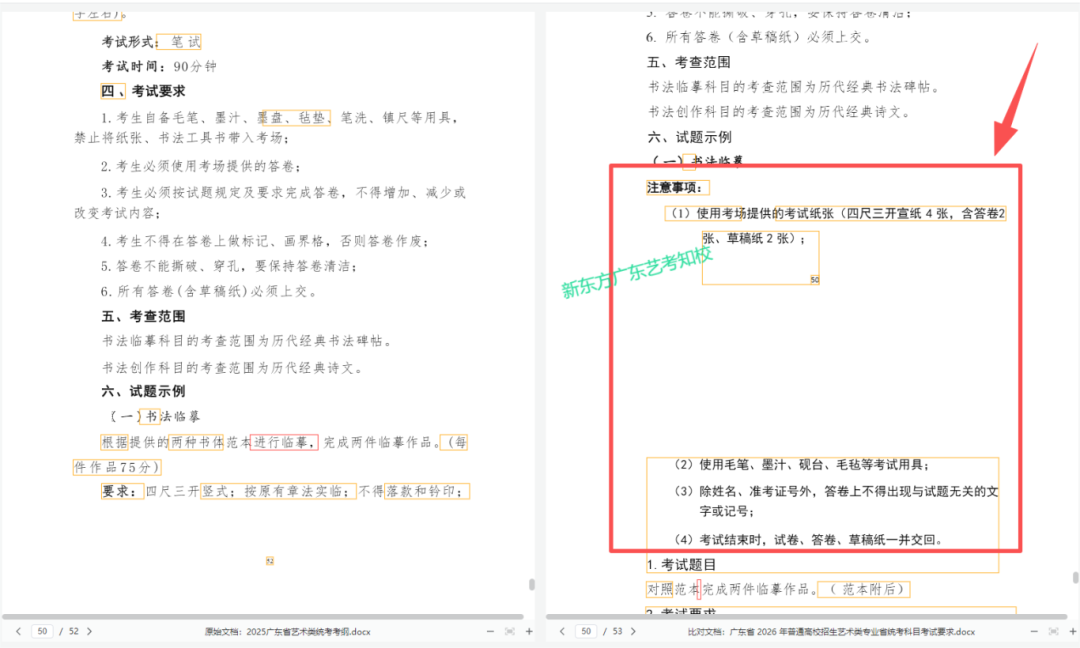Select highlighted "注意事项：" heading in right document
The width and height of the screenshot is (1080, 648).
(x=677, y=187)
